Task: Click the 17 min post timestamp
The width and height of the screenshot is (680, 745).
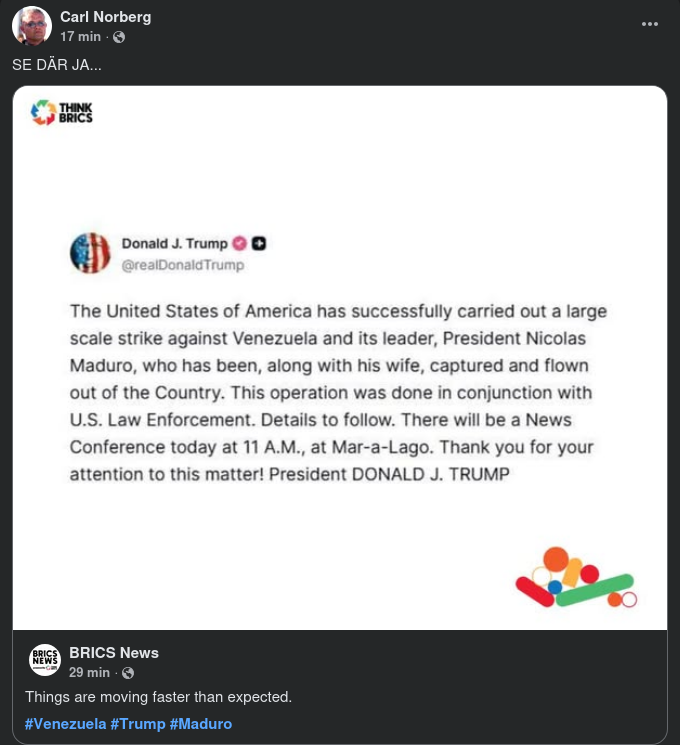Action: pyautogui.click(x=80, y=37)
